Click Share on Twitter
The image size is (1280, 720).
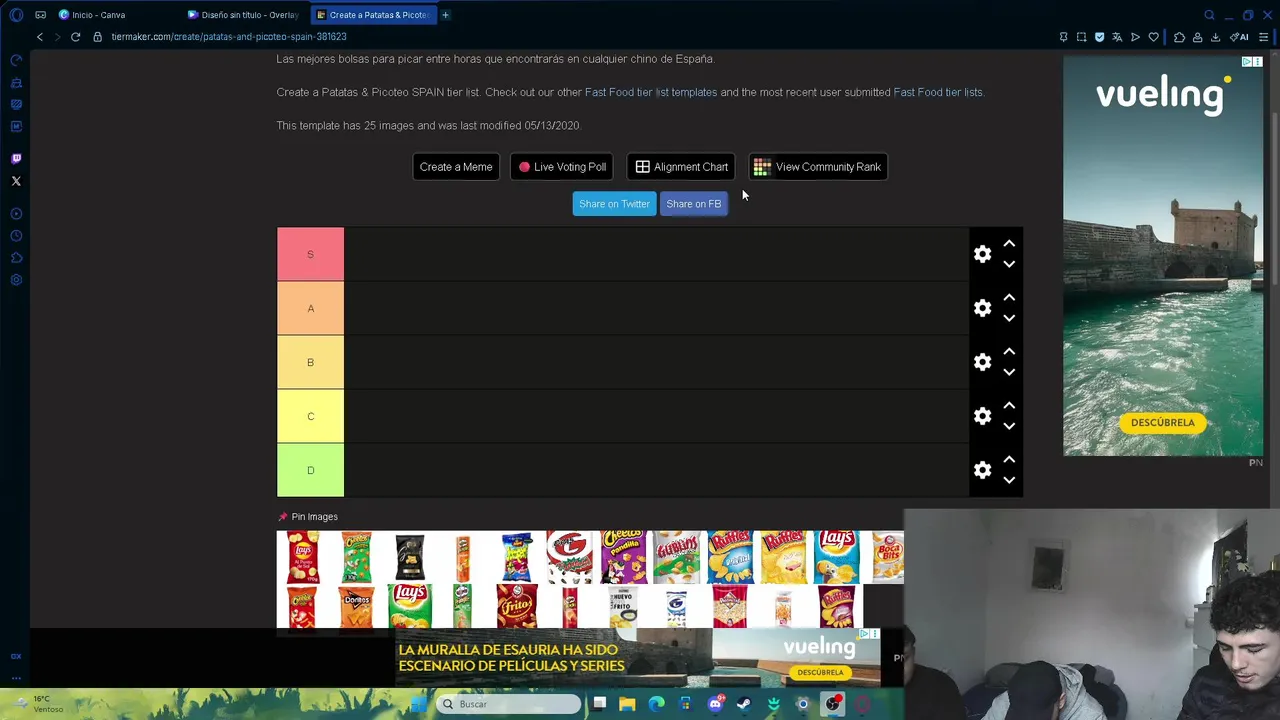[614, 204]
